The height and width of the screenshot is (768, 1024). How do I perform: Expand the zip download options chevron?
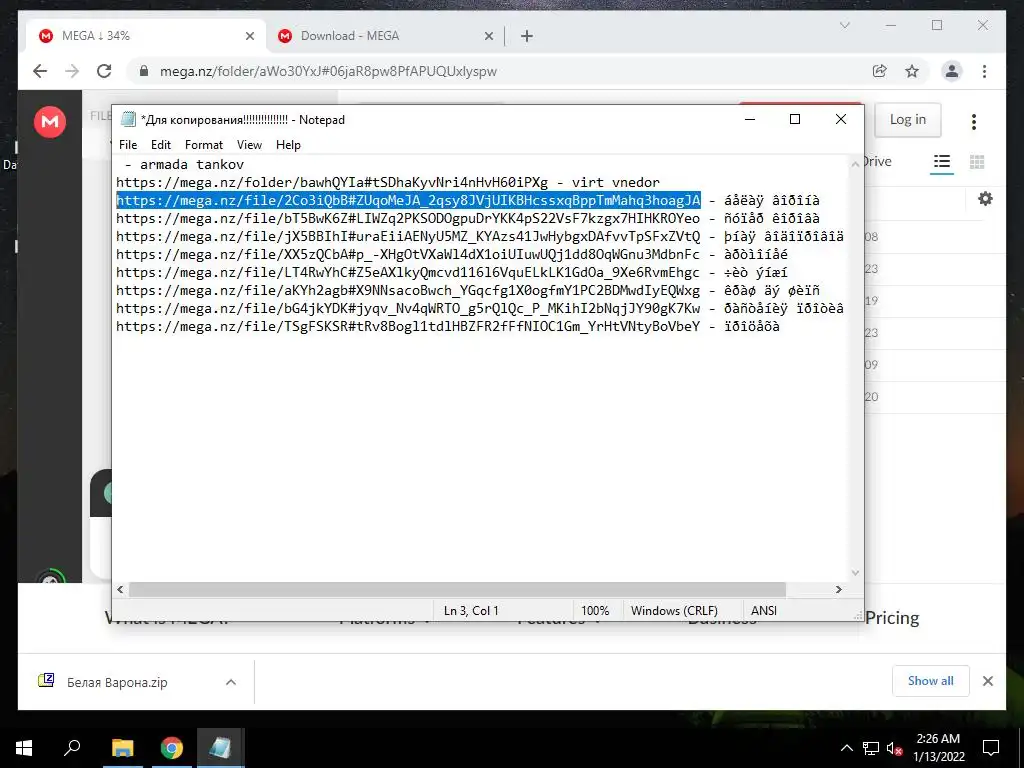pyautogui.click(x=231, y=682)
